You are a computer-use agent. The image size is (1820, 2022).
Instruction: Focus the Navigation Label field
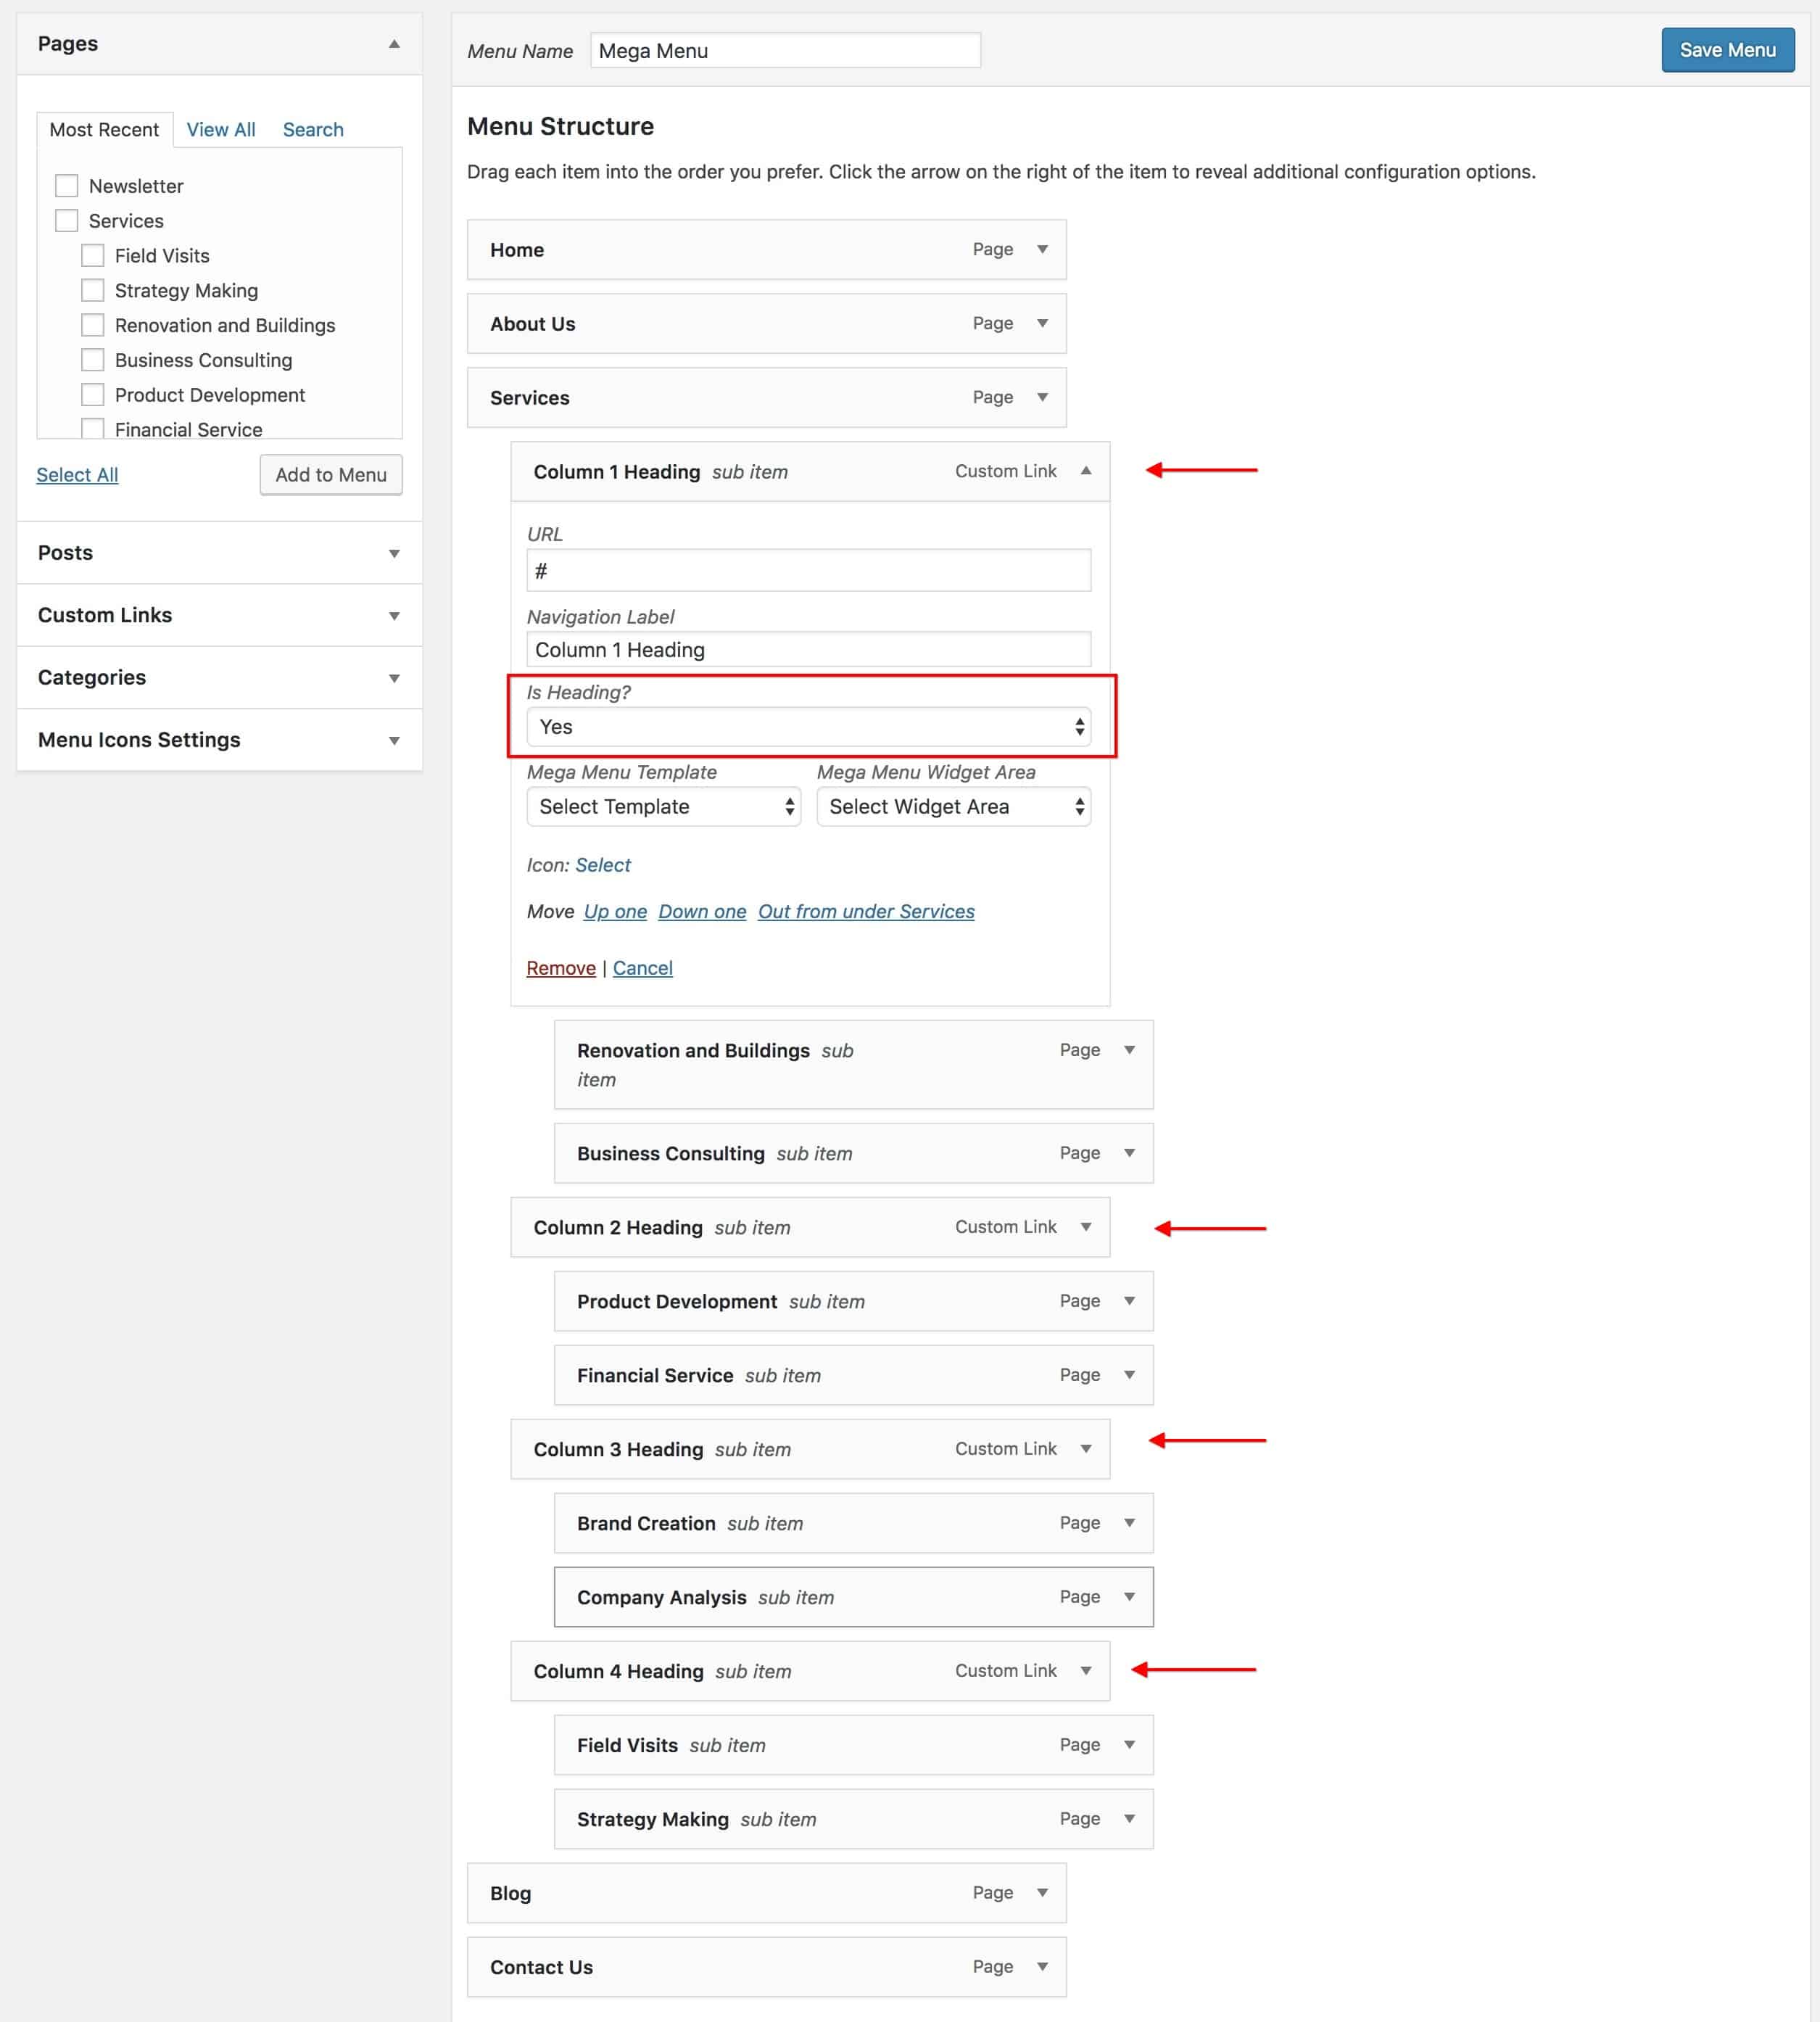tap(808, 650)
